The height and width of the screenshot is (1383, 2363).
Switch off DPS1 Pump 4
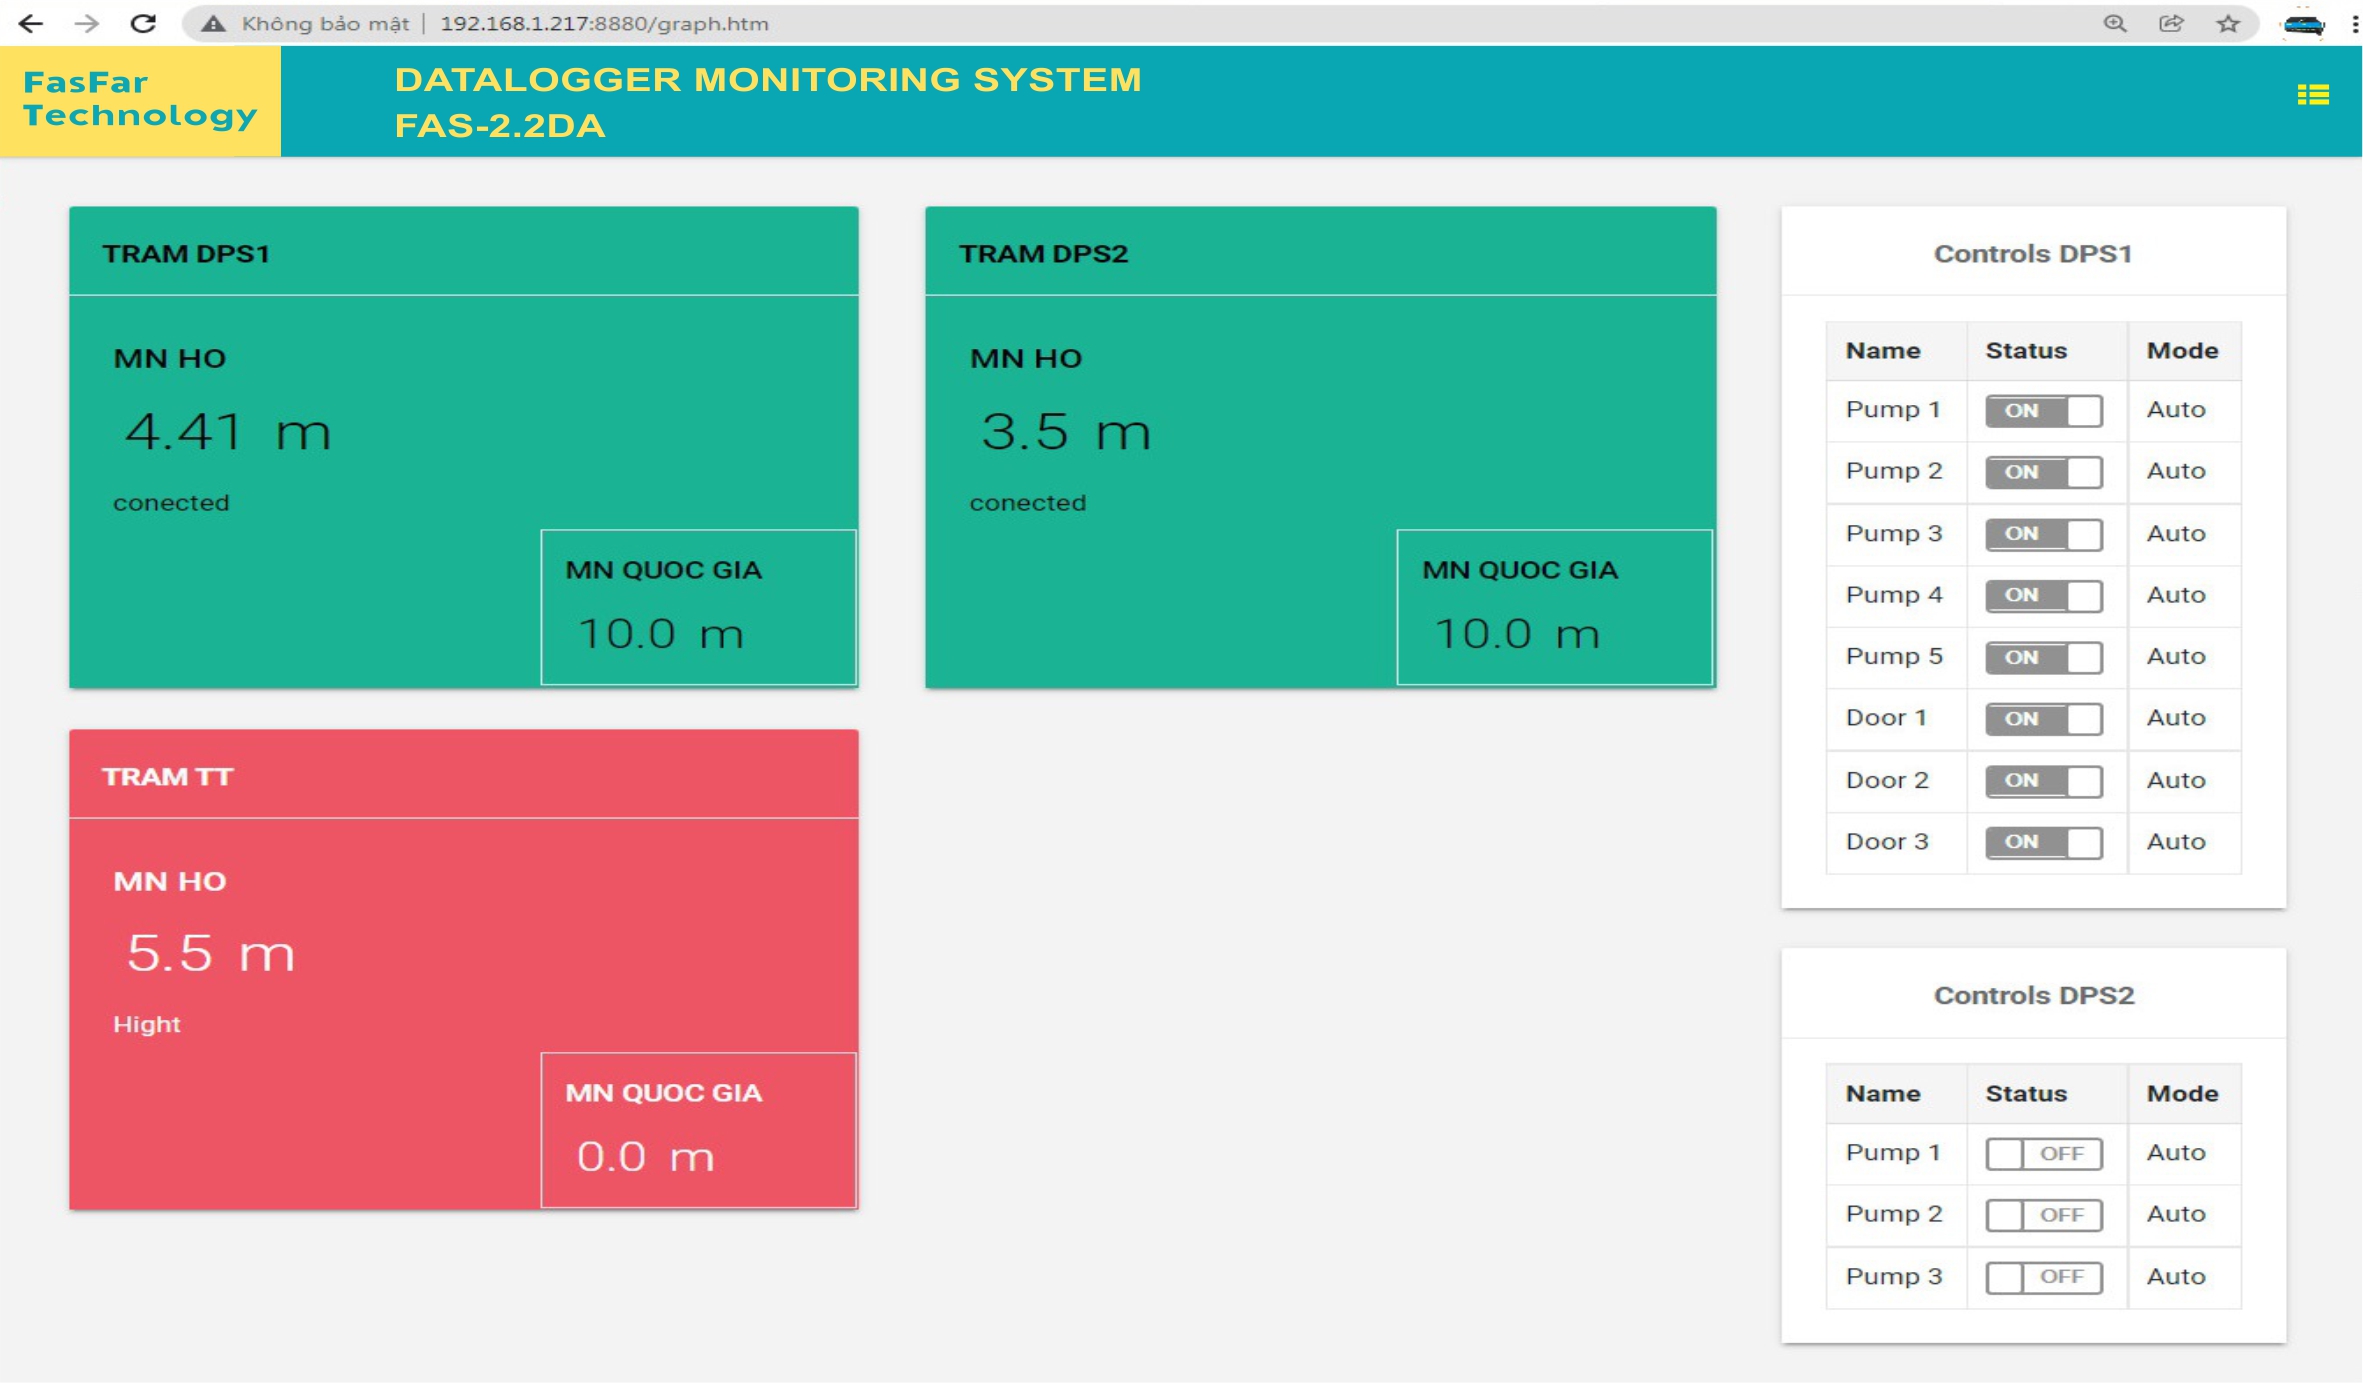point(2043,596)
